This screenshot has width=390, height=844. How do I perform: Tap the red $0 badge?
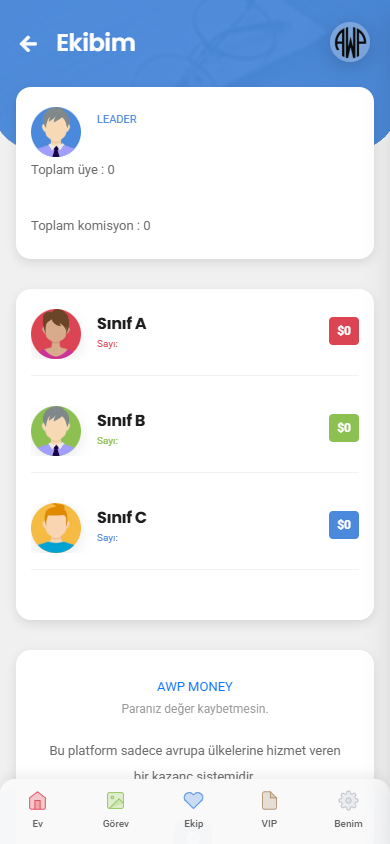pos(344,331)
